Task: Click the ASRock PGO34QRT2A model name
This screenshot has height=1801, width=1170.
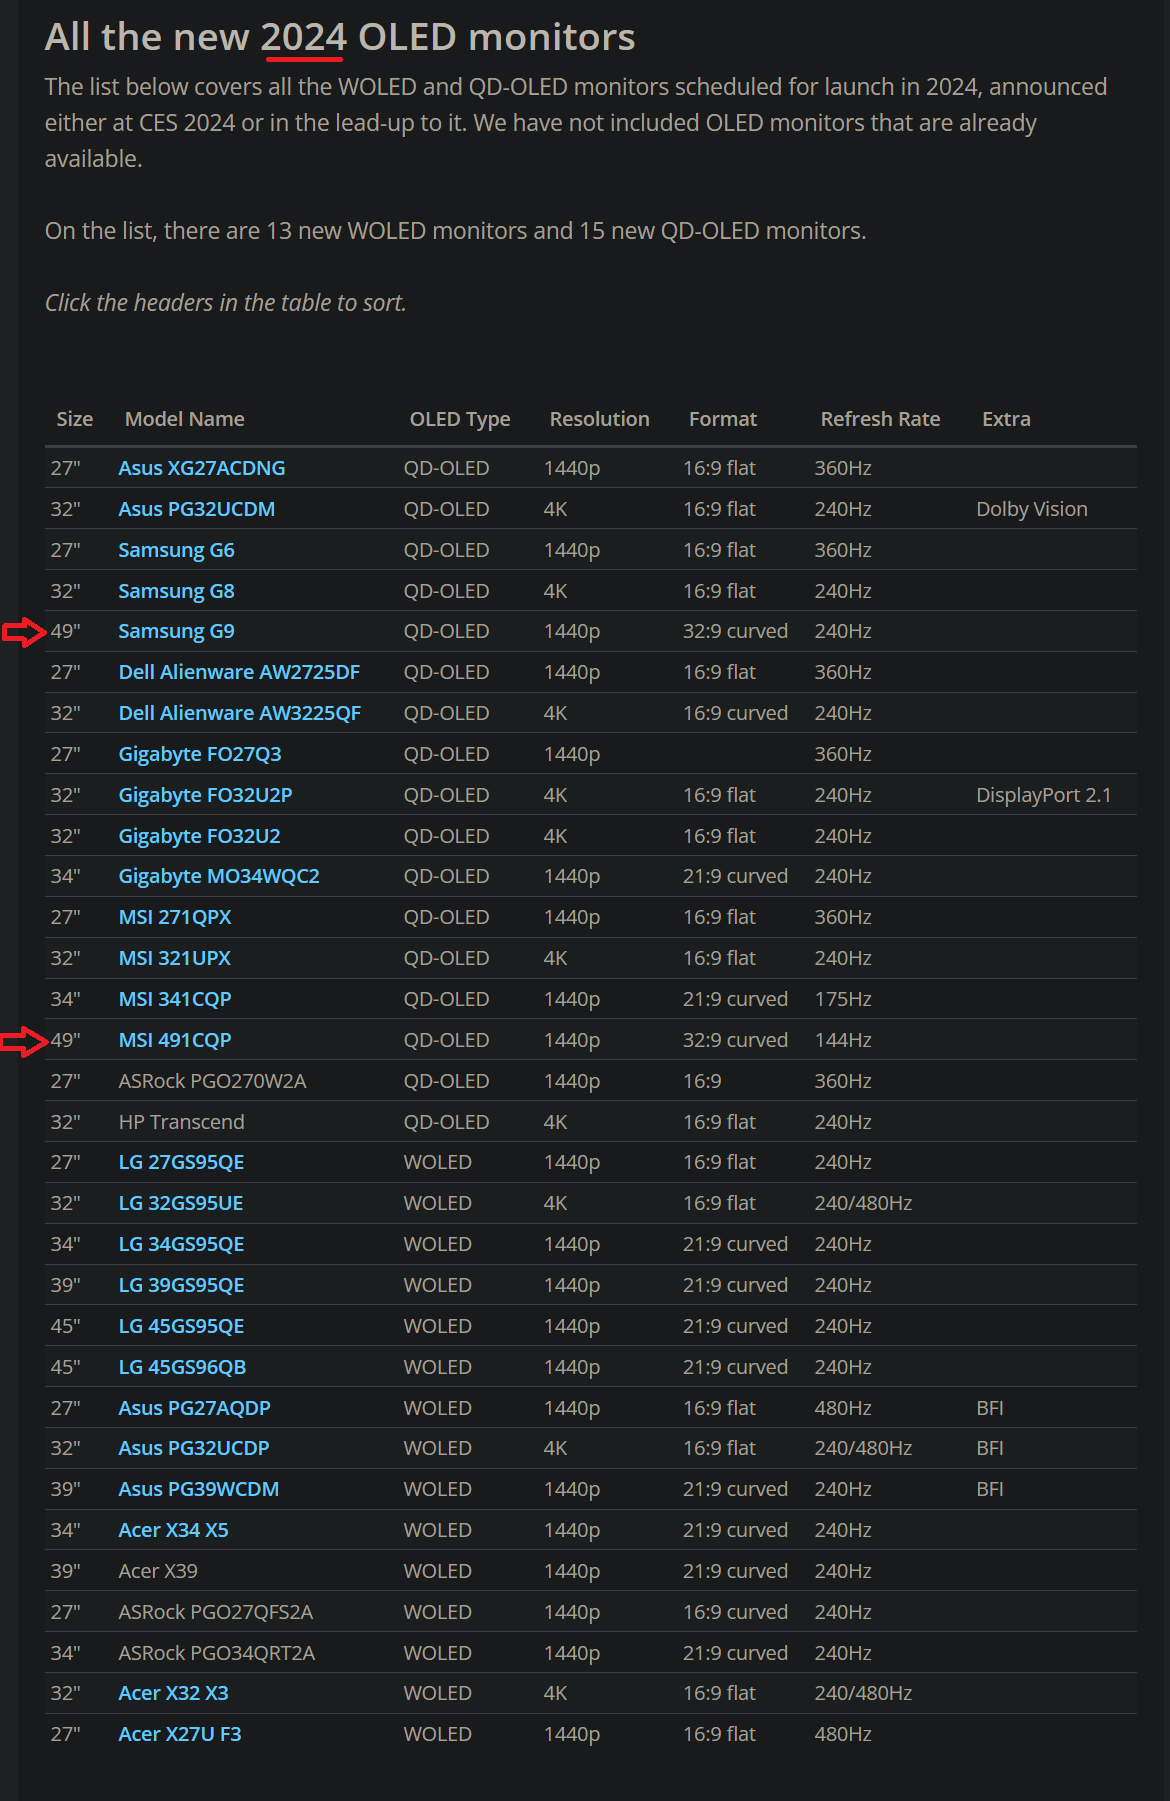Action: 217,1653
